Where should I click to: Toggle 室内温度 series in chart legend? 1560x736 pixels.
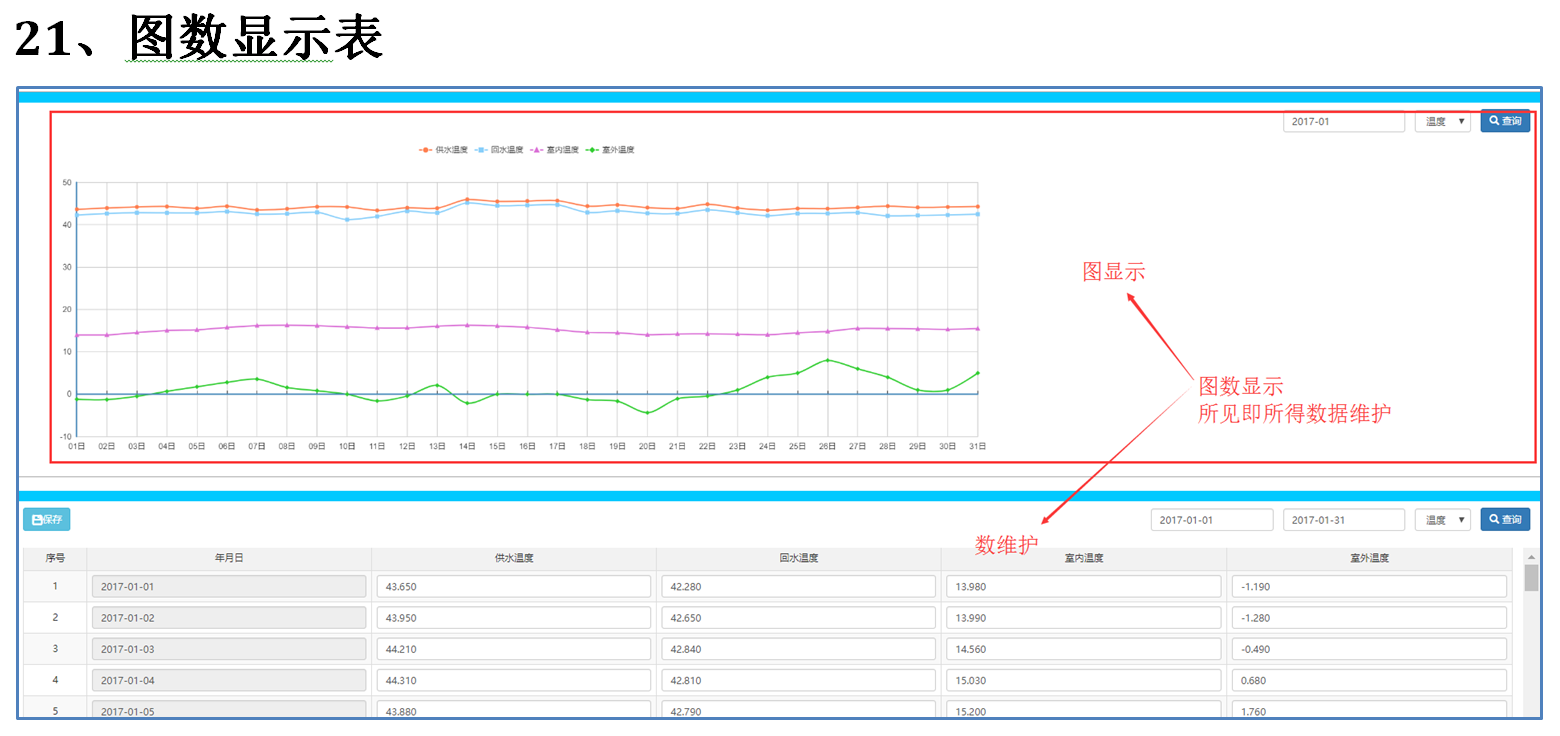click(555, 150)
